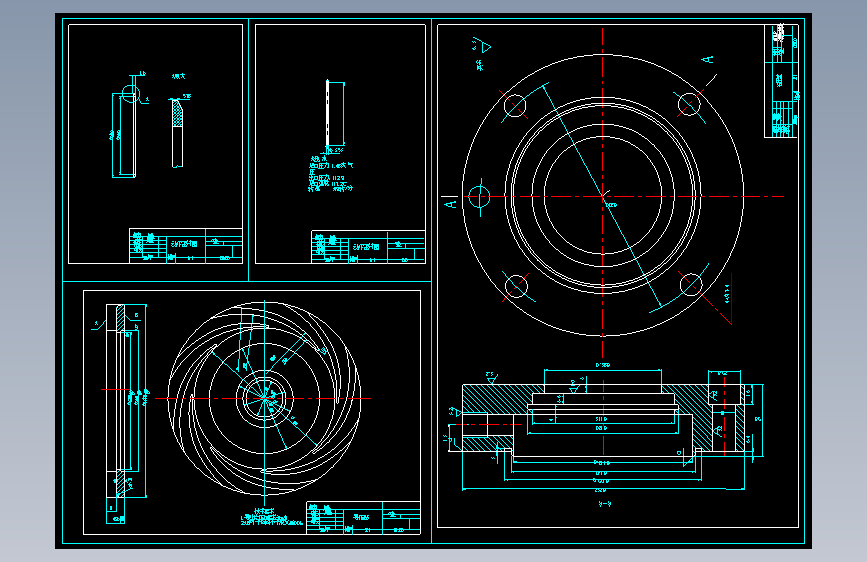This screenshot has height=562, width=867.
Task: Select the lower-right bolt hole on flange
Action: point(691,284)
